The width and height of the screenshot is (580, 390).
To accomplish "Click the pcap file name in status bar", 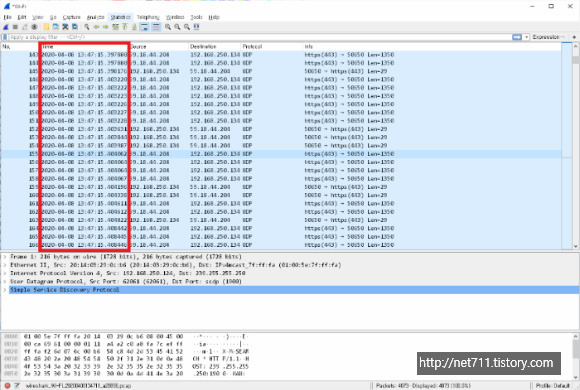I will pyautogui.click(x=78, y=386).
